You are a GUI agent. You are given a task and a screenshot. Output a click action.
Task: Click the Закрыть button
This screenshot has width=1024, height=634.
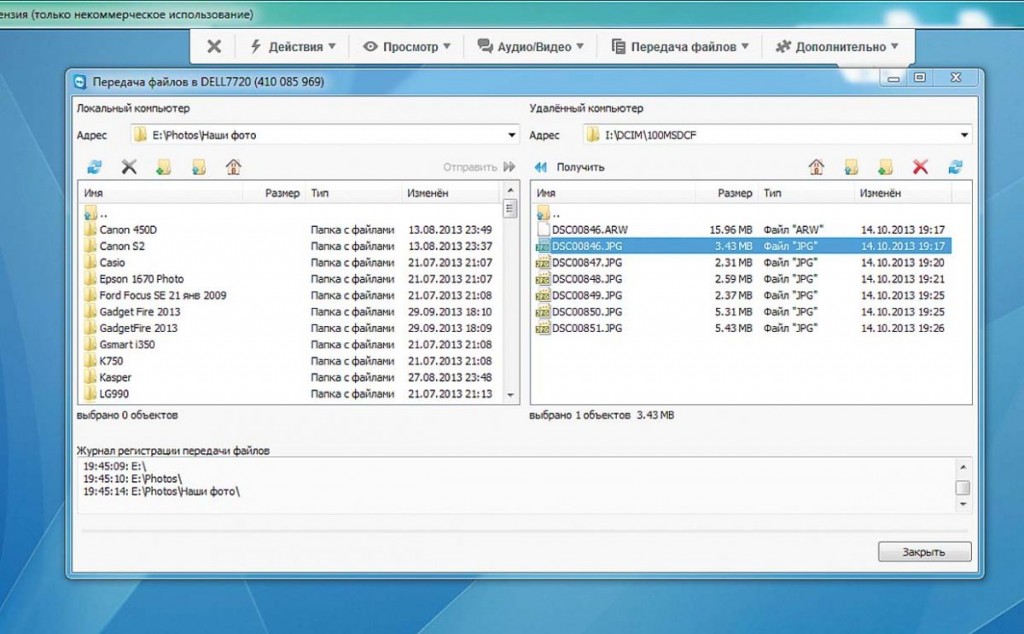pyautogui.click(x=924, y=552)
